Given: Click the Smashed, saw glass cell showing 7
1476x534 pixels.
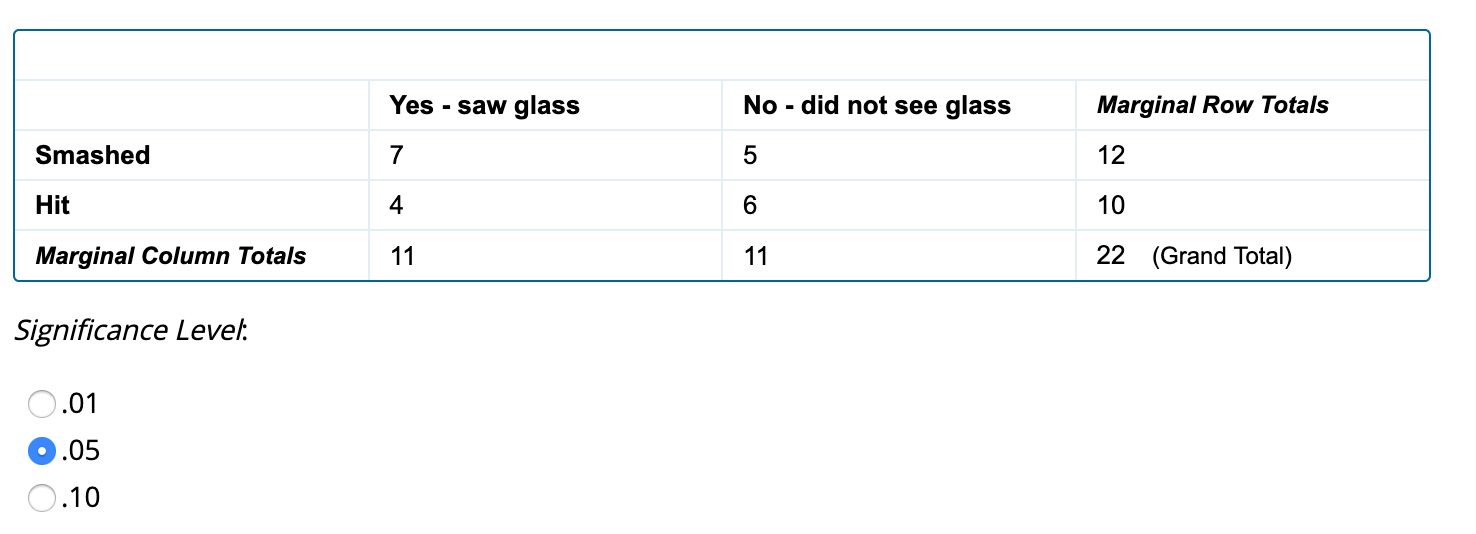Looking at the screenshot, I should pyautogui.click(x=398, y=155).
